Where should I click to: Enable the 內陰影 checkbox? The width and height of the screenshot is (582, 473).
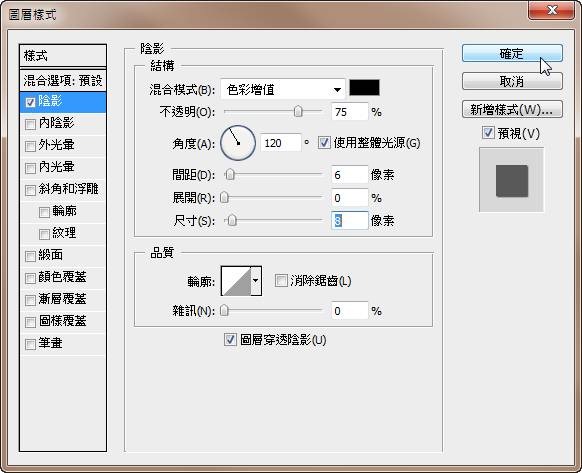tap(30, 124)
